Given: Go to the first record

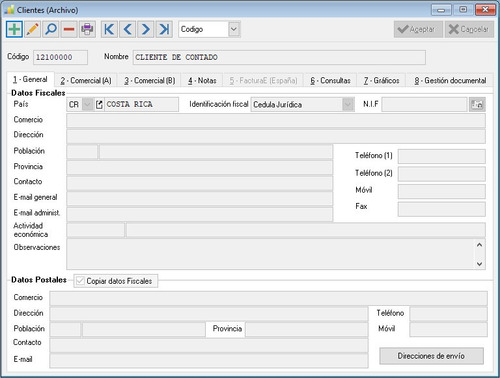Looking at the screenshot, I should (x=109, y=29).
